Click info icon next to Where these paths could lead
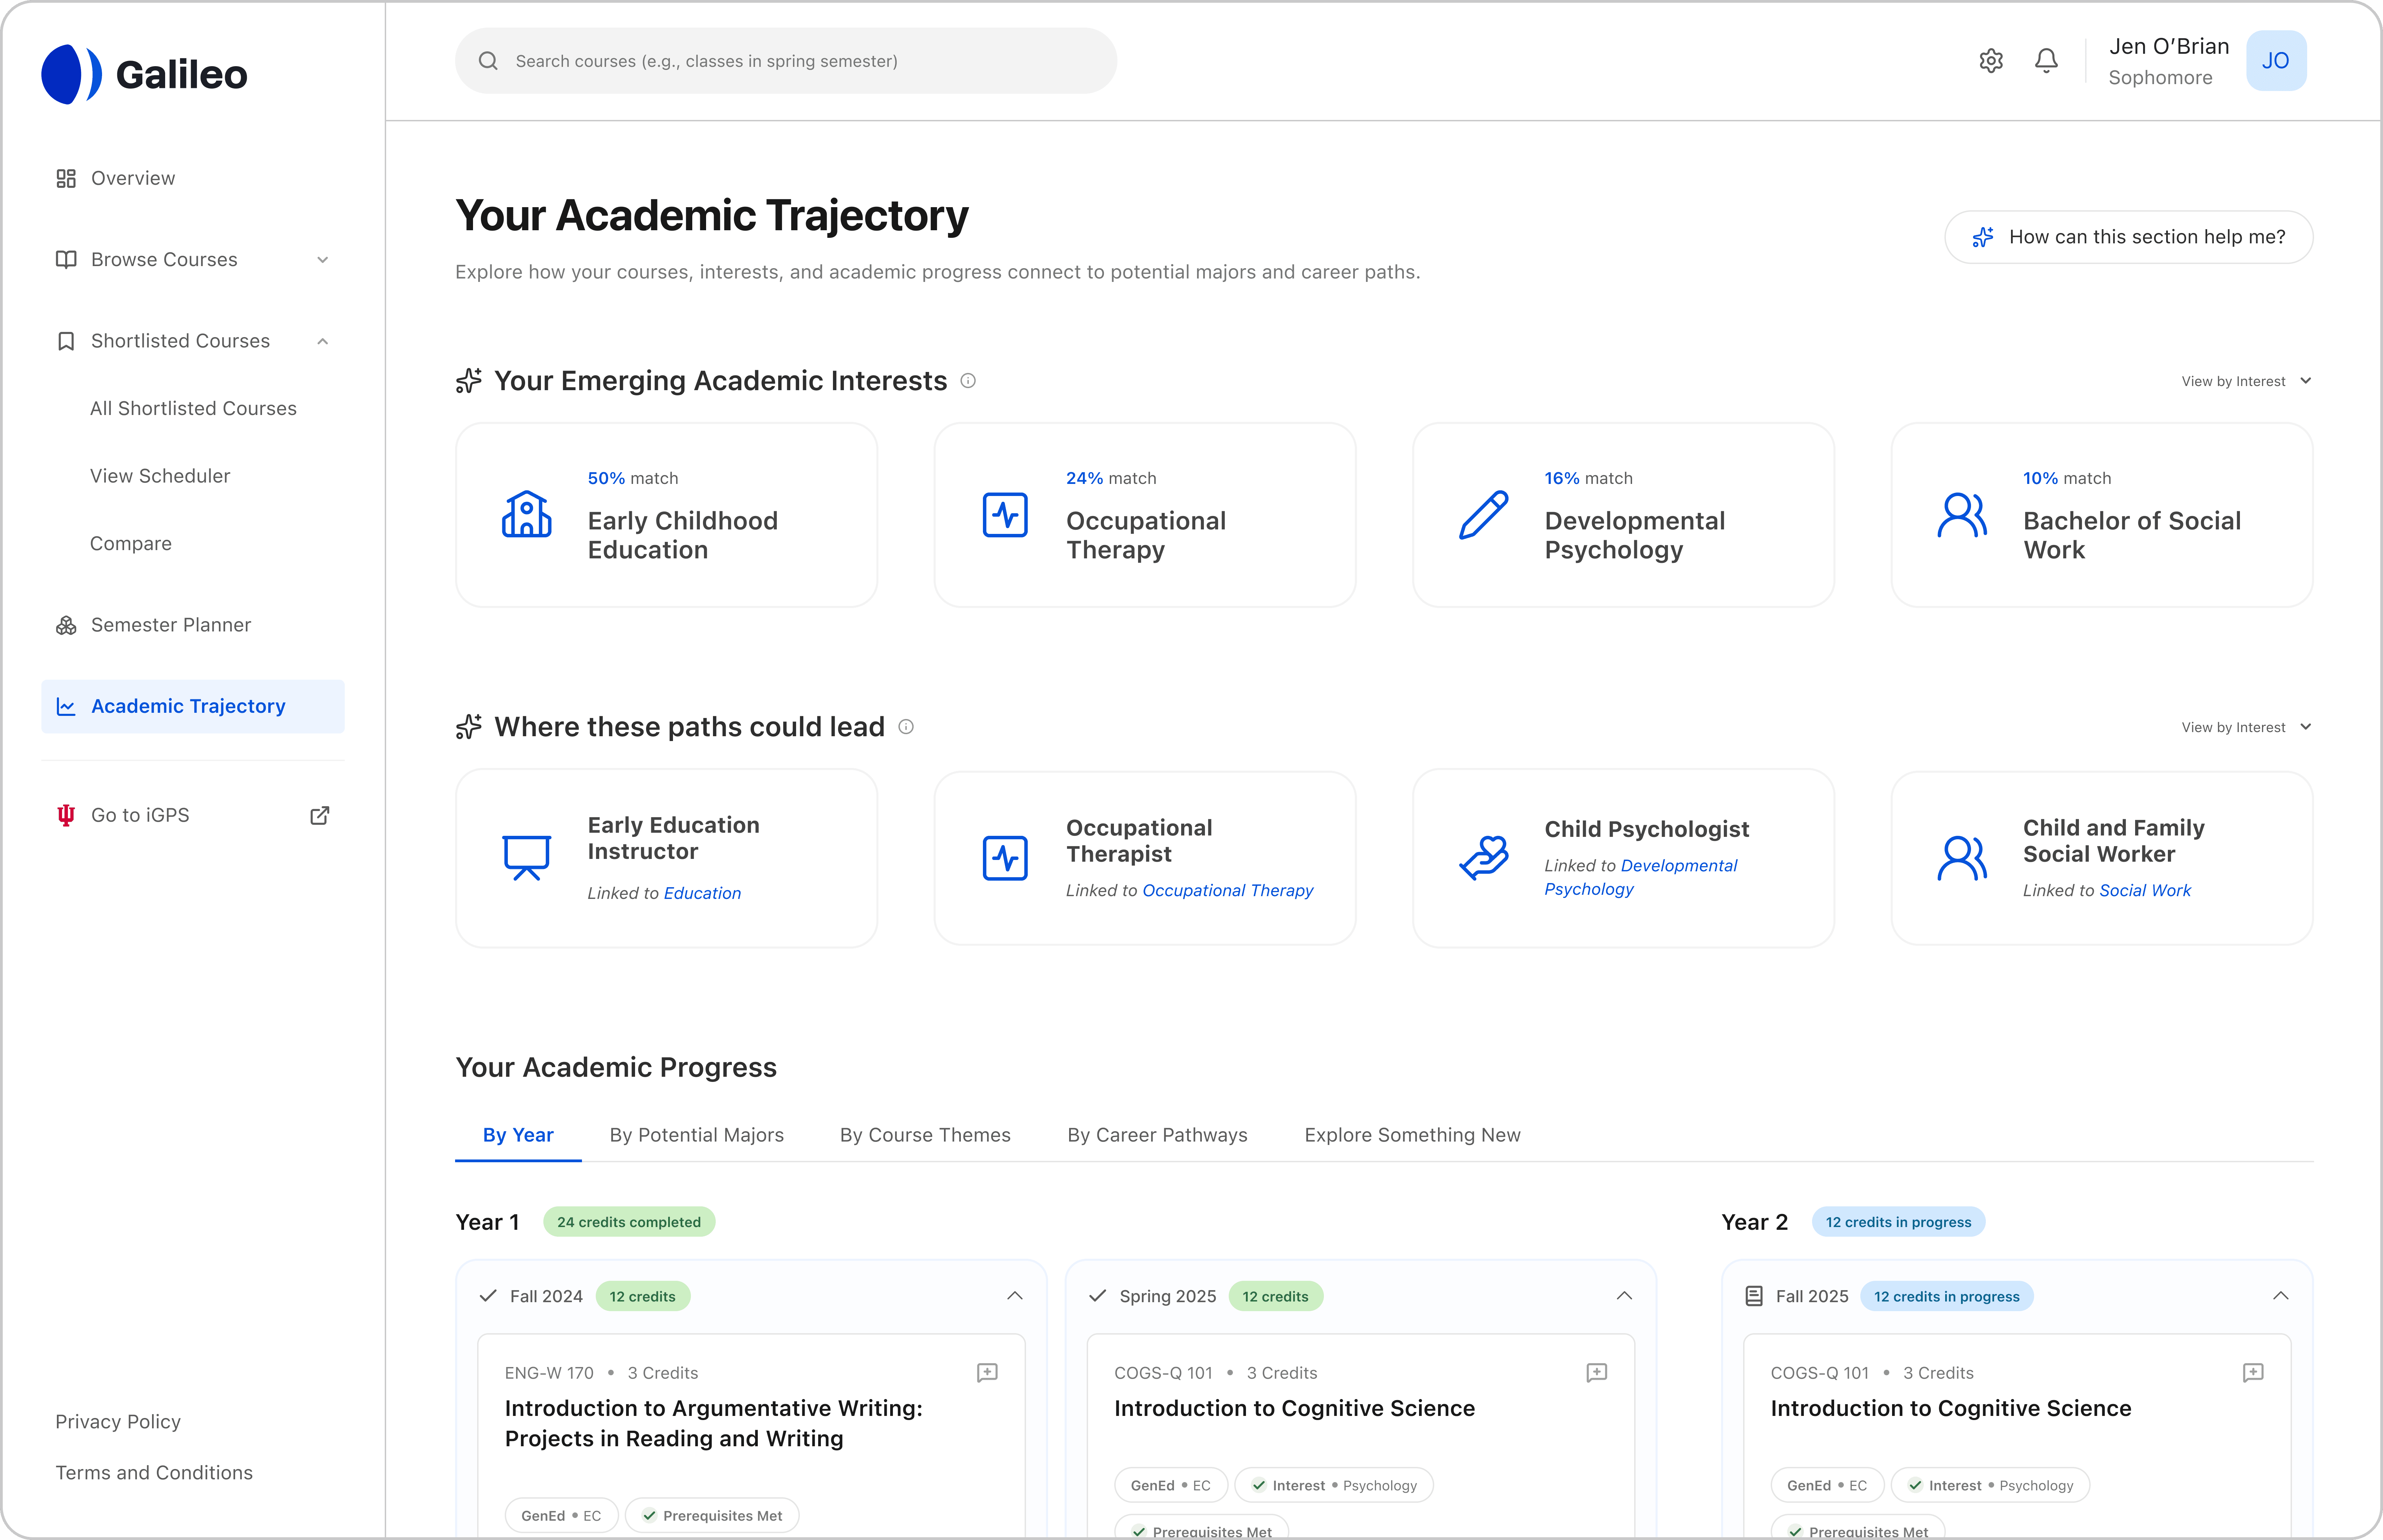 pyautogui.click(x=906, y=727)
